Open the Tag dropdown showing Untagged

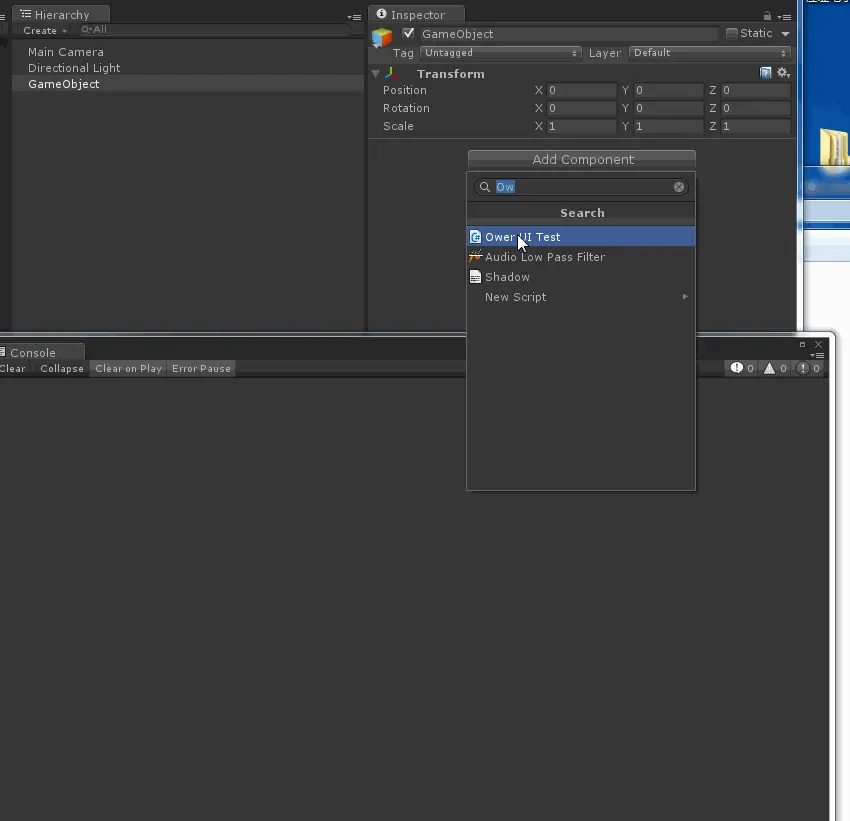click(x=500, y=53)
